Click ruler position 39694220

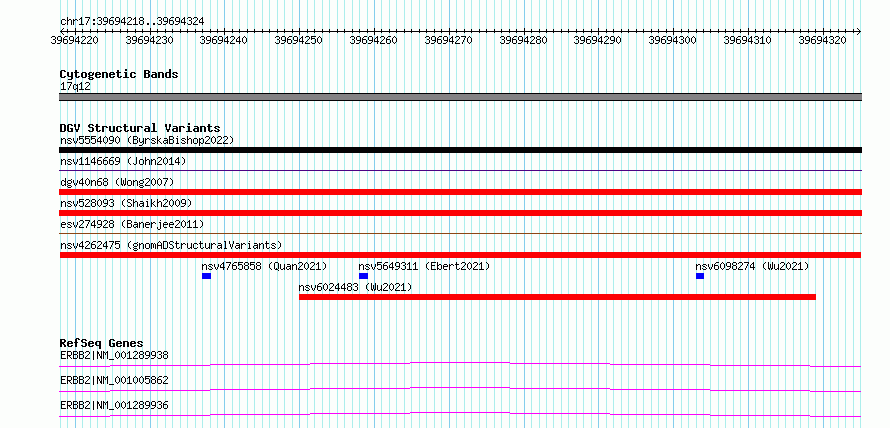tap(74, 40)
